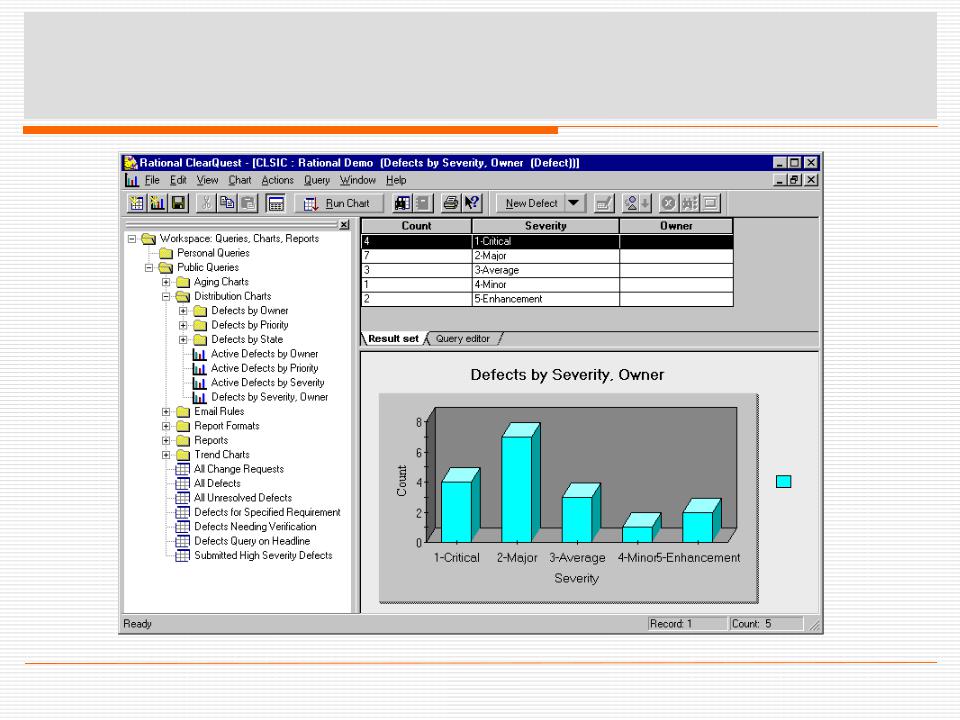Image resolution: width=960 pixels, height=720 pixels.
Task: Click the icon between circular X and rectangle
Action: click(689, 203)
